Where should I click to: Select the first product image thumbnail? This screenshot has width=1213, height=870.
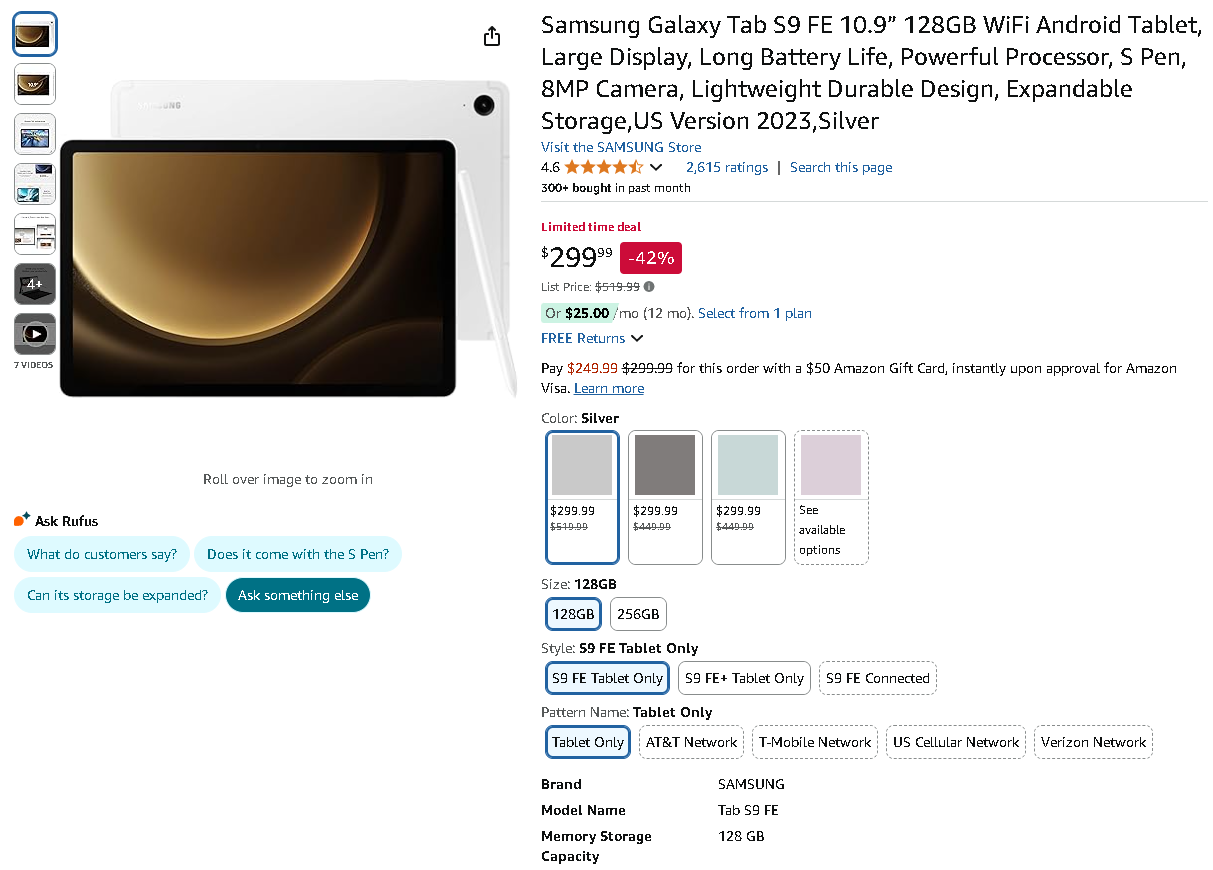(34, 33)
